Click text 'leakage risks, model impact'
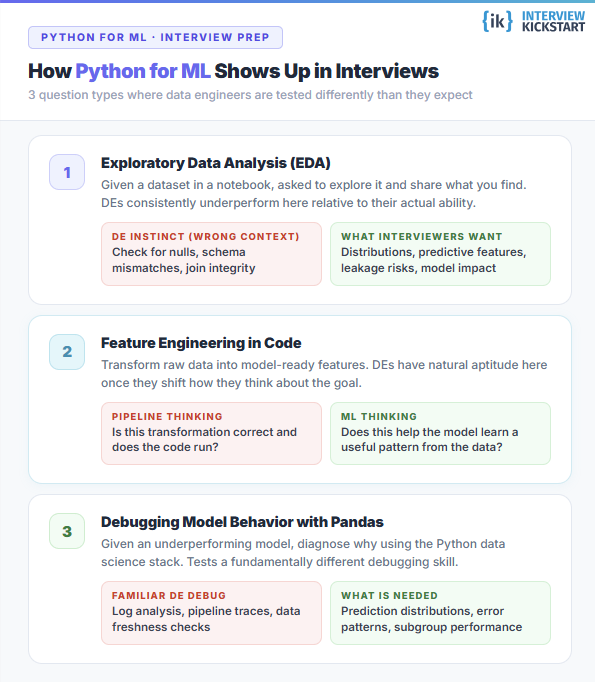This screenshot has height=682, width=595. 418,268
